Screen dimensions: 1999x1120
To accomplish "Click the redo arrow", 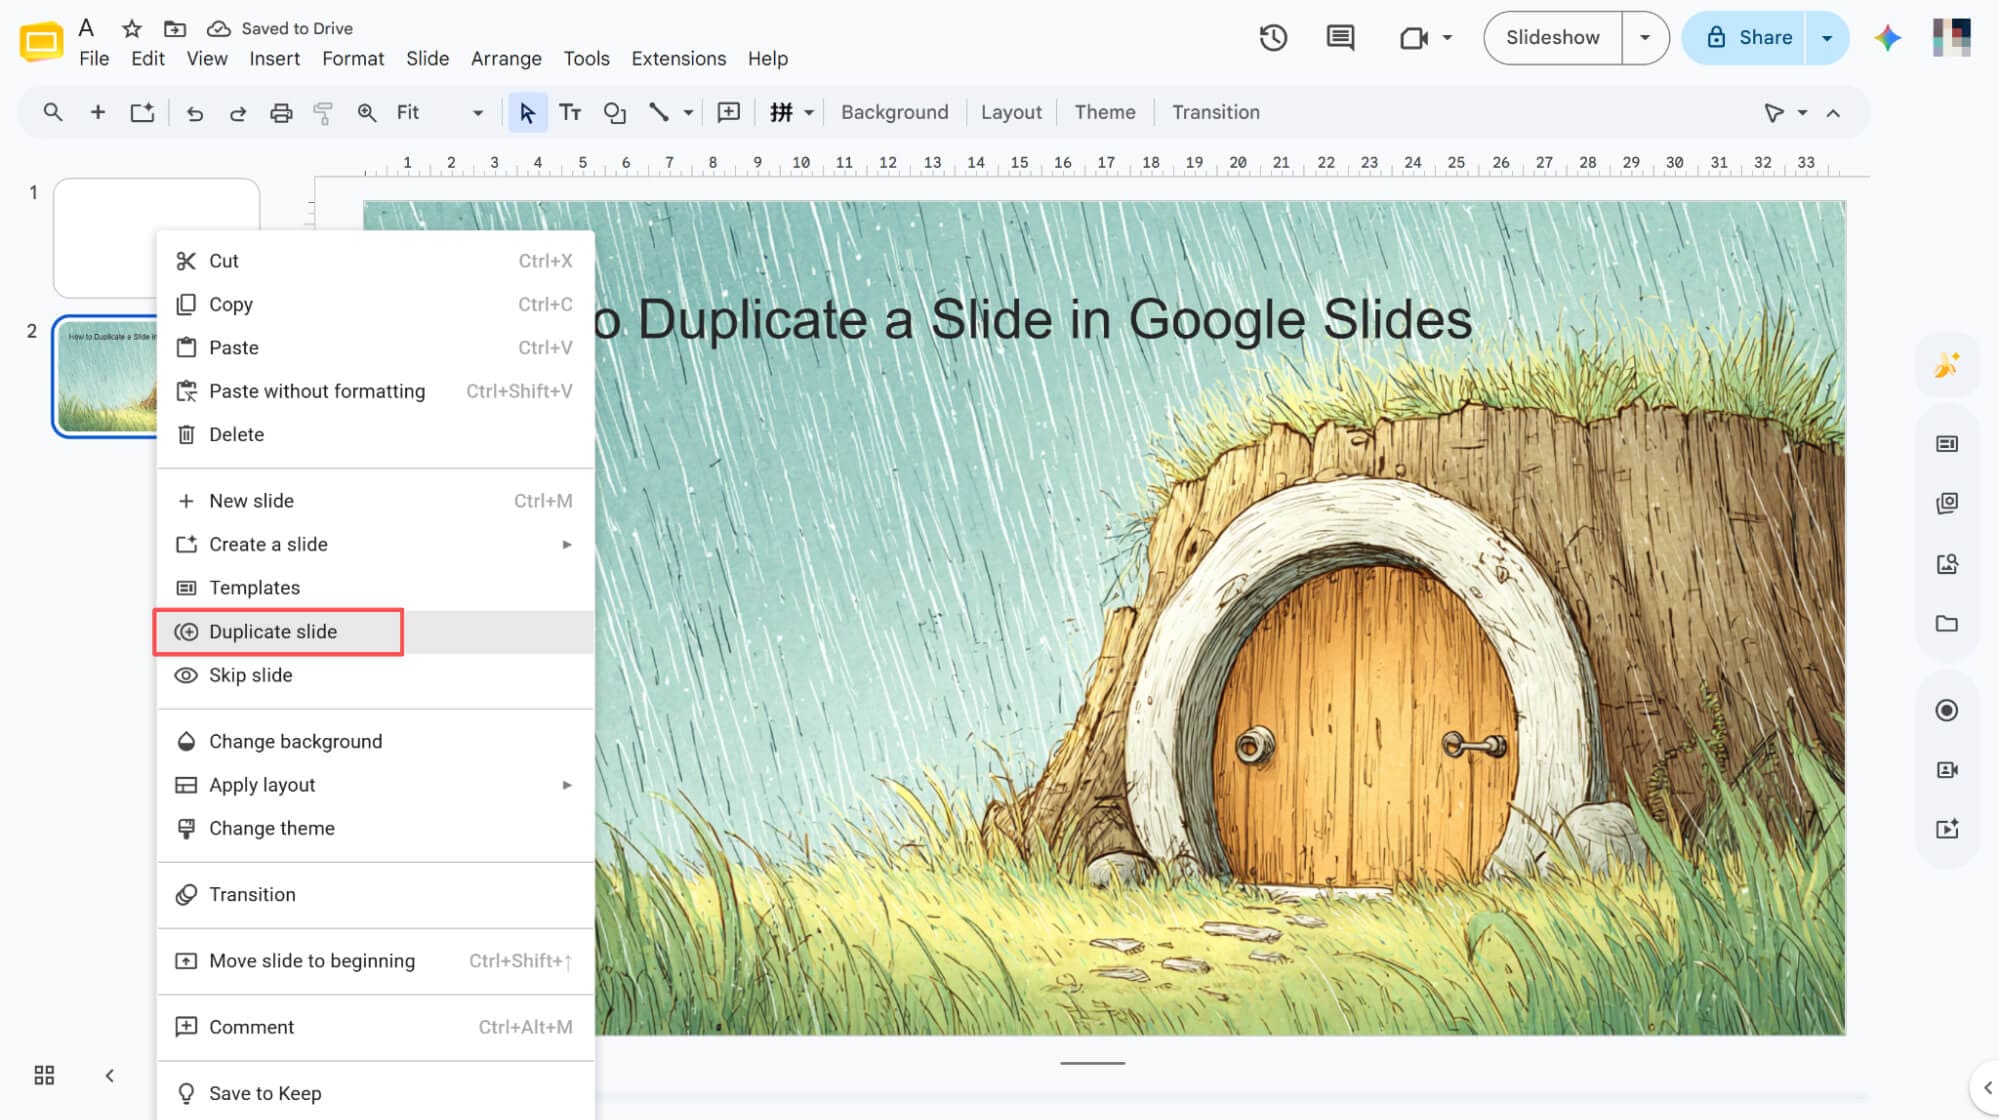I will point(238,113).
